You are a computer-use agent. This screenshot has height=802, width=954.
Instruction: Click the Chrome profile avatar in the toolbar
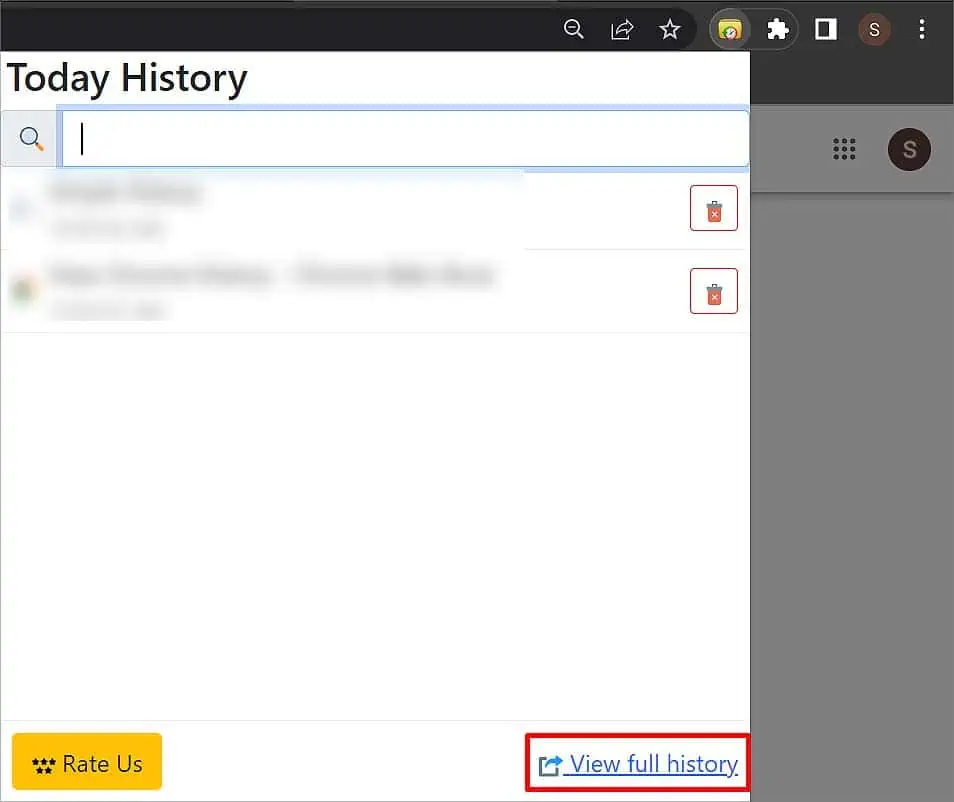click(874, 29)
